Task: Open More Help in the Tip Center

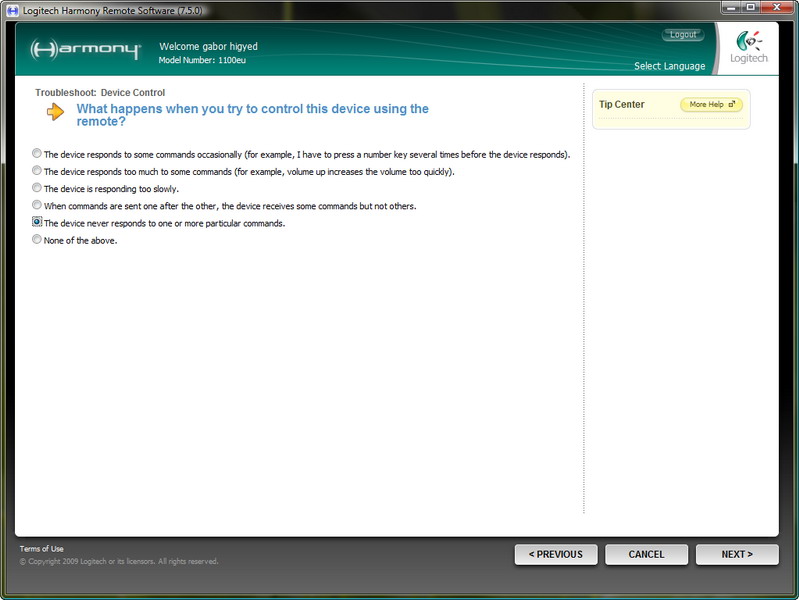Action: (711, 104)
